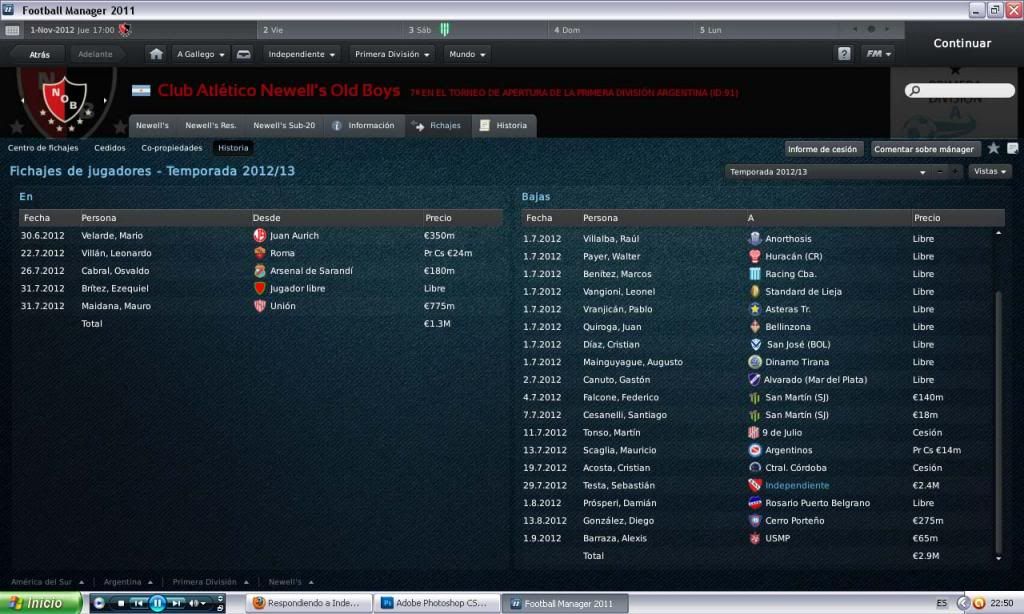Viewport: 1024px width, 614px height.
Task: Click the Adelante forward button
Action: [x=95, y=55]
